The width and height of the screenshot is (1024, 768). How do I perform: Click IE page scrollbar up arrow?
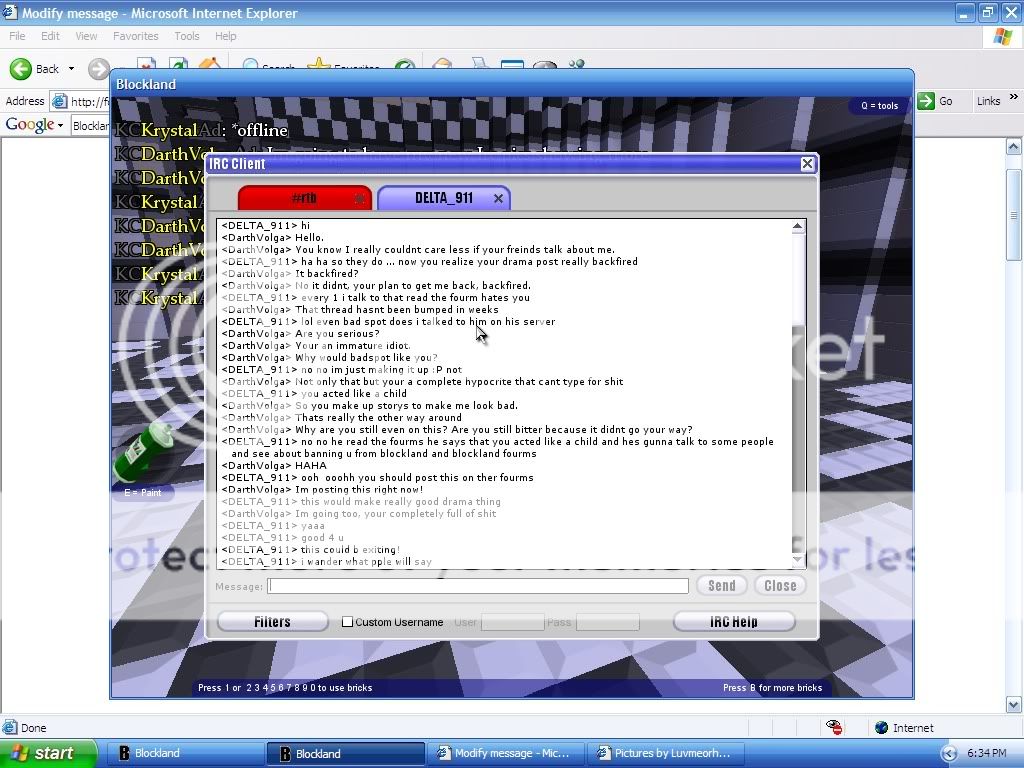[1014, 147]
